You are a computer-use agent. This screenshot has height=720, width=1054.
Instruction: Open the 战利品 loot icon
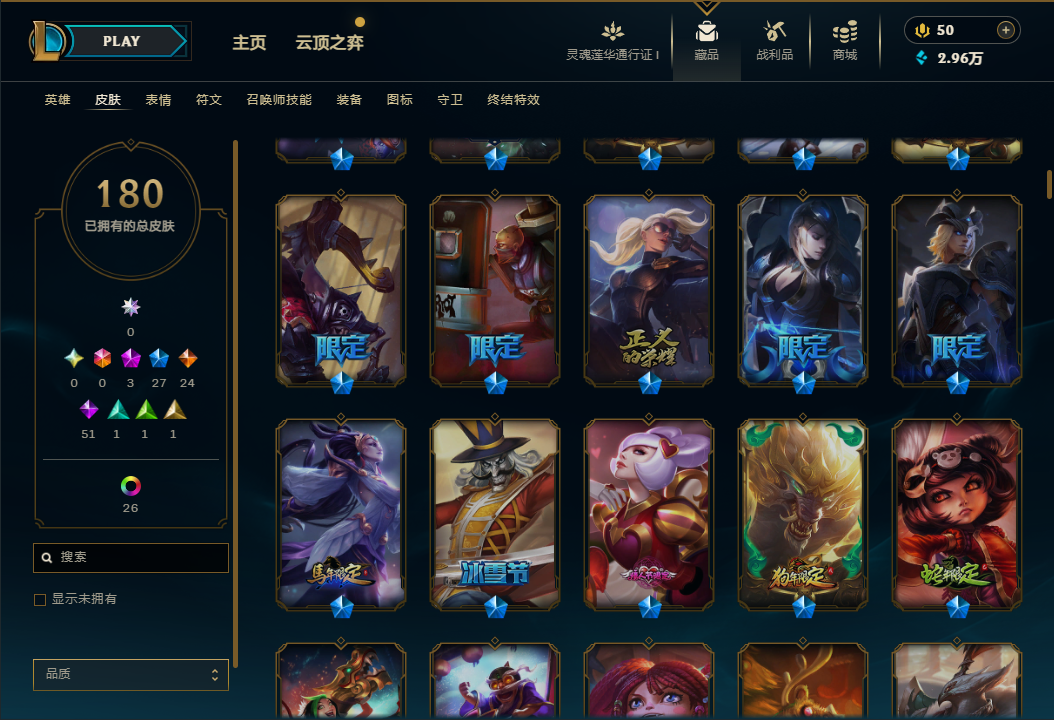(774, 31)
